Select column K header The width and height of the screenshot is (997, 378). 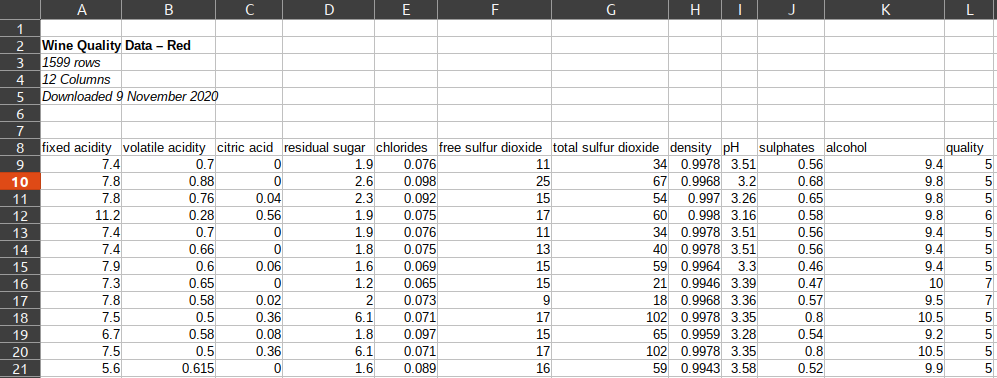tap(884, 10)
